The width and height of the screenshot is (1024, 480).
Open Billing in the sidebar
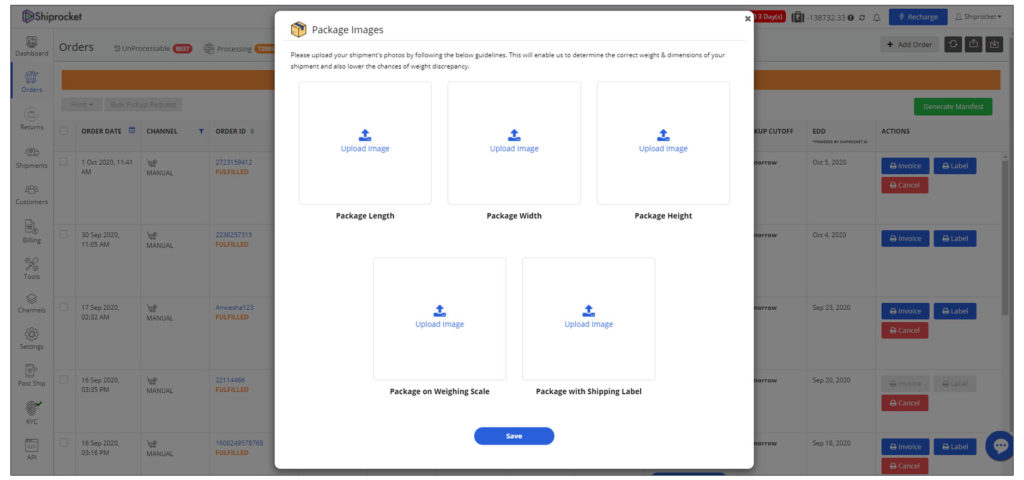31,232
